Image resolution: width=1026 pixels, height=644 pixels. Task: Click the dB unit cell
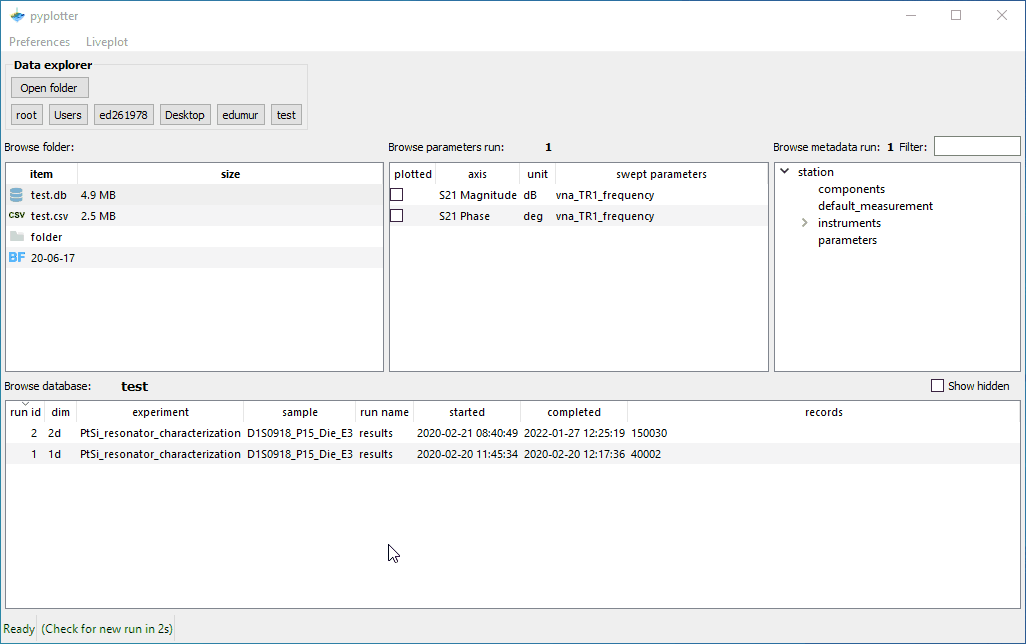(530, 195)
